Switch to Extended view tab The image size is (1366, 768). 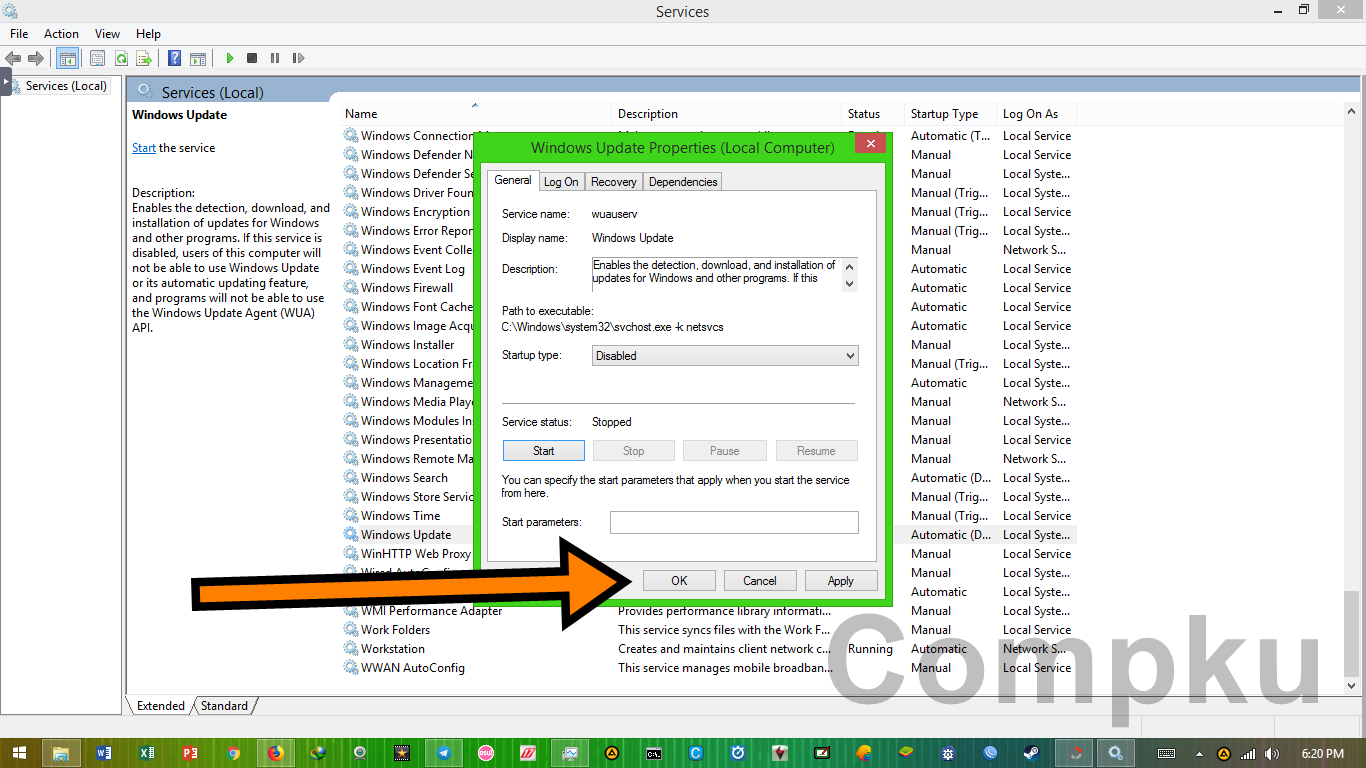tap(161, 706)
